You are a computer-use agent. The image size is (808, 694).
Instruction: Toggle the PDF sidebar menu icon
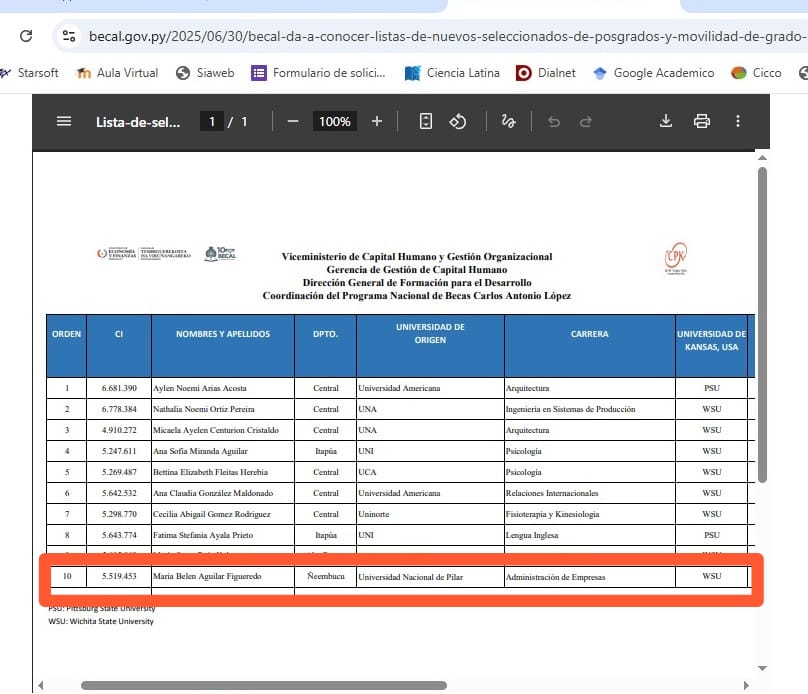tap(64, 122)
